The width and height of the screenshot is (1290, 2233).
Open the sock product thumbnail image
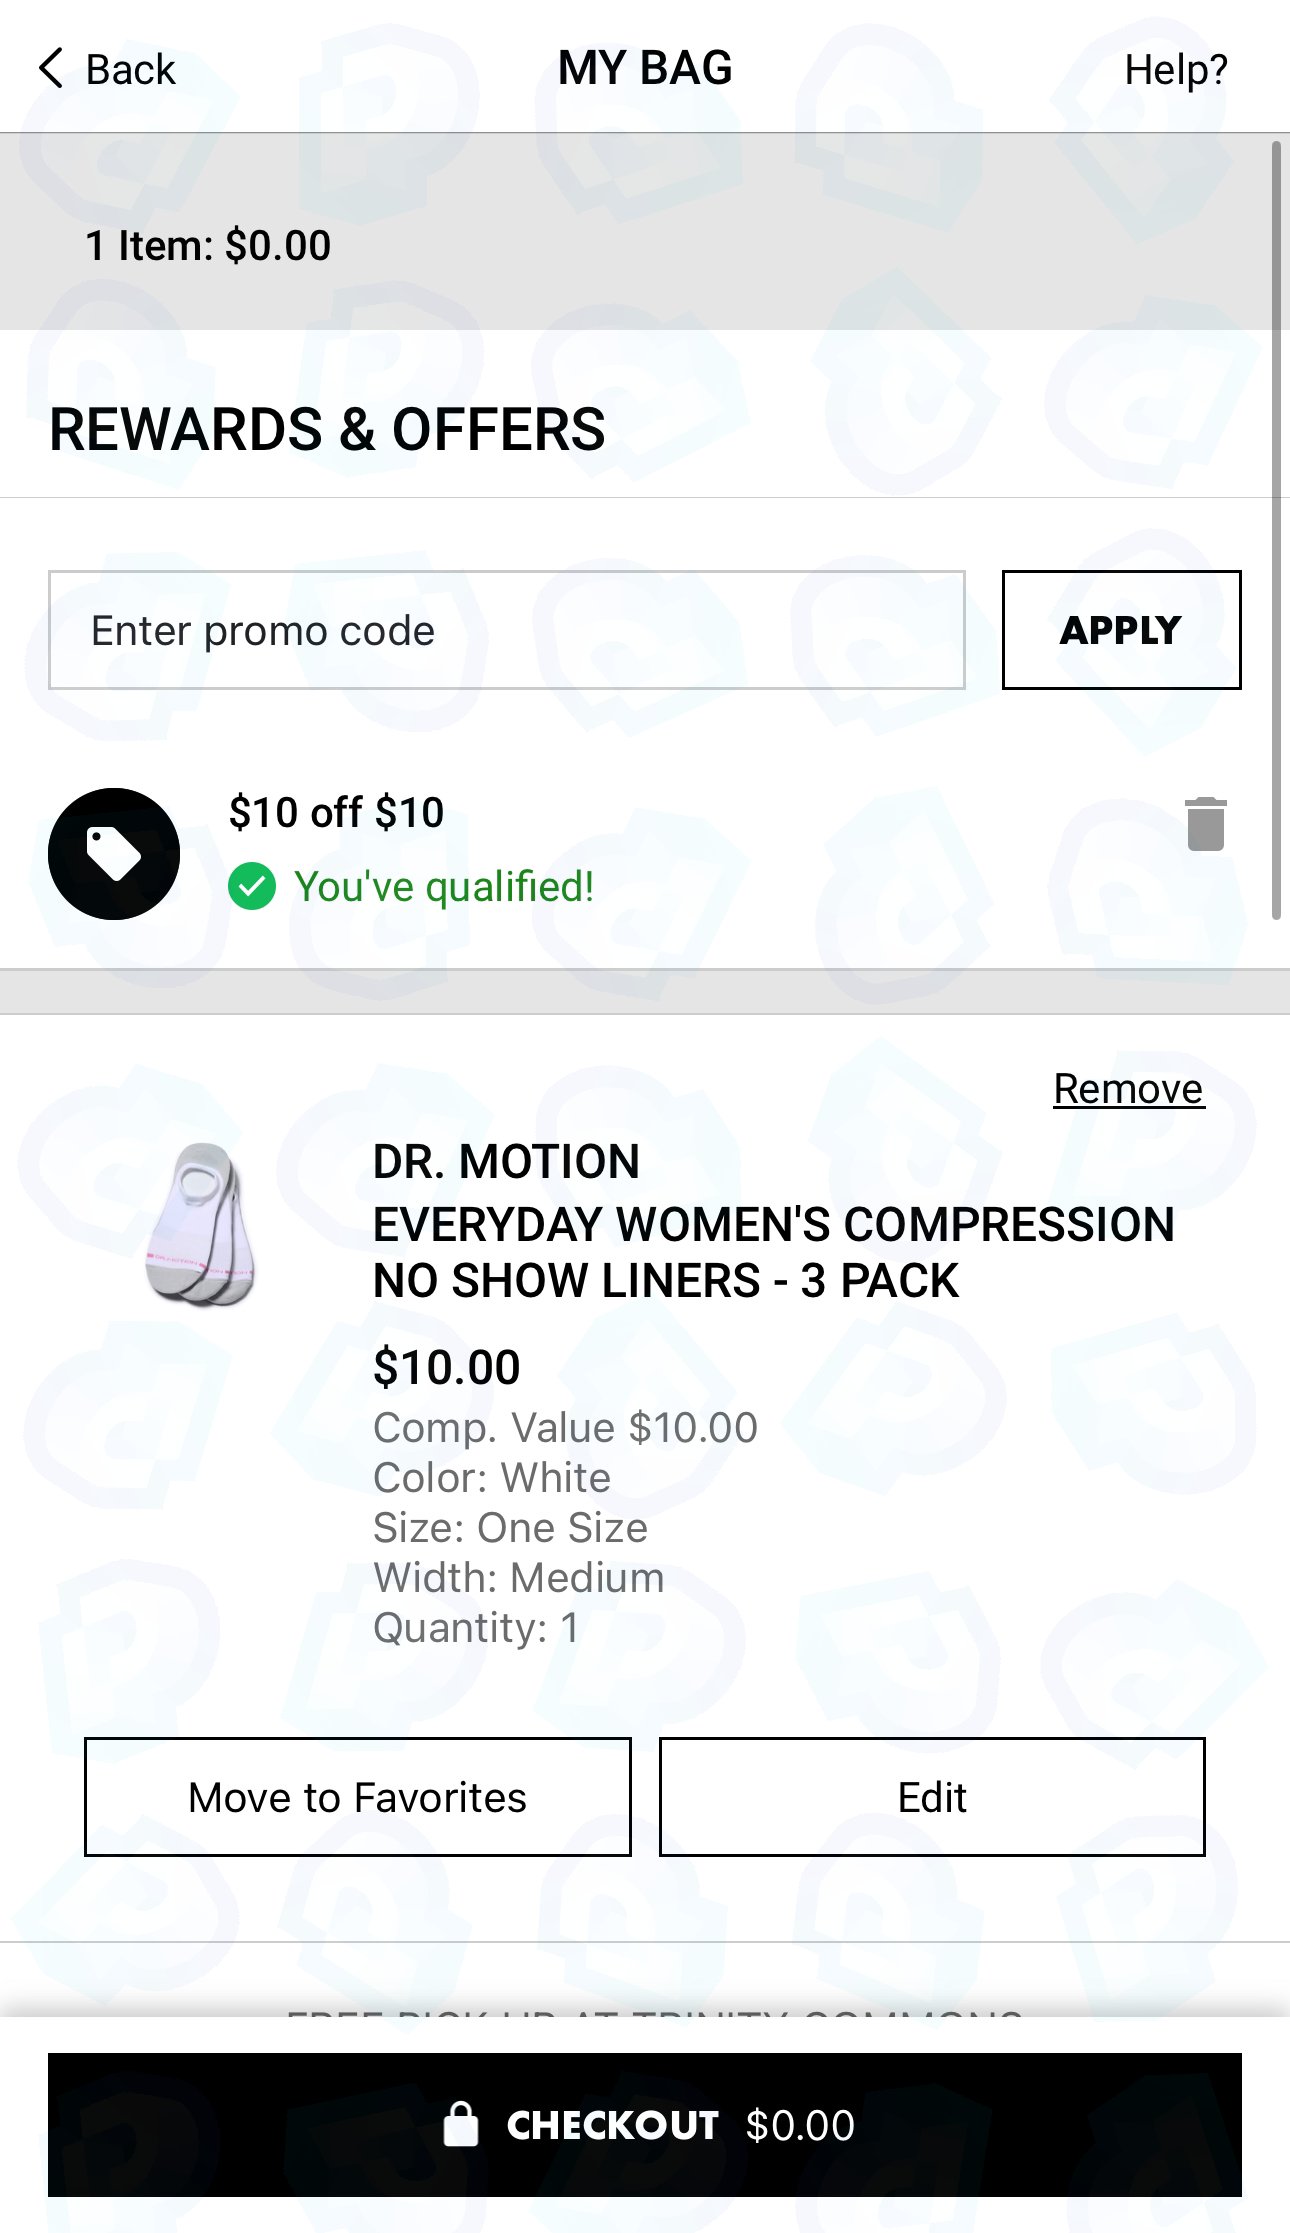[200, 1224]
